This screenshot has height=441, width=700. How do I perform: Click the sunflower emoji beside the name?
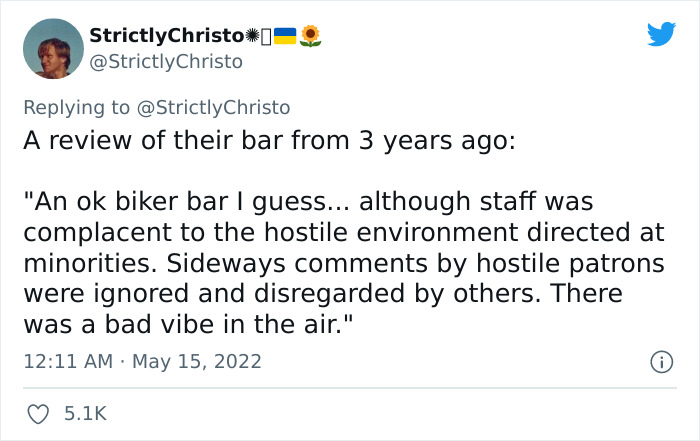[x=311, y=36]
